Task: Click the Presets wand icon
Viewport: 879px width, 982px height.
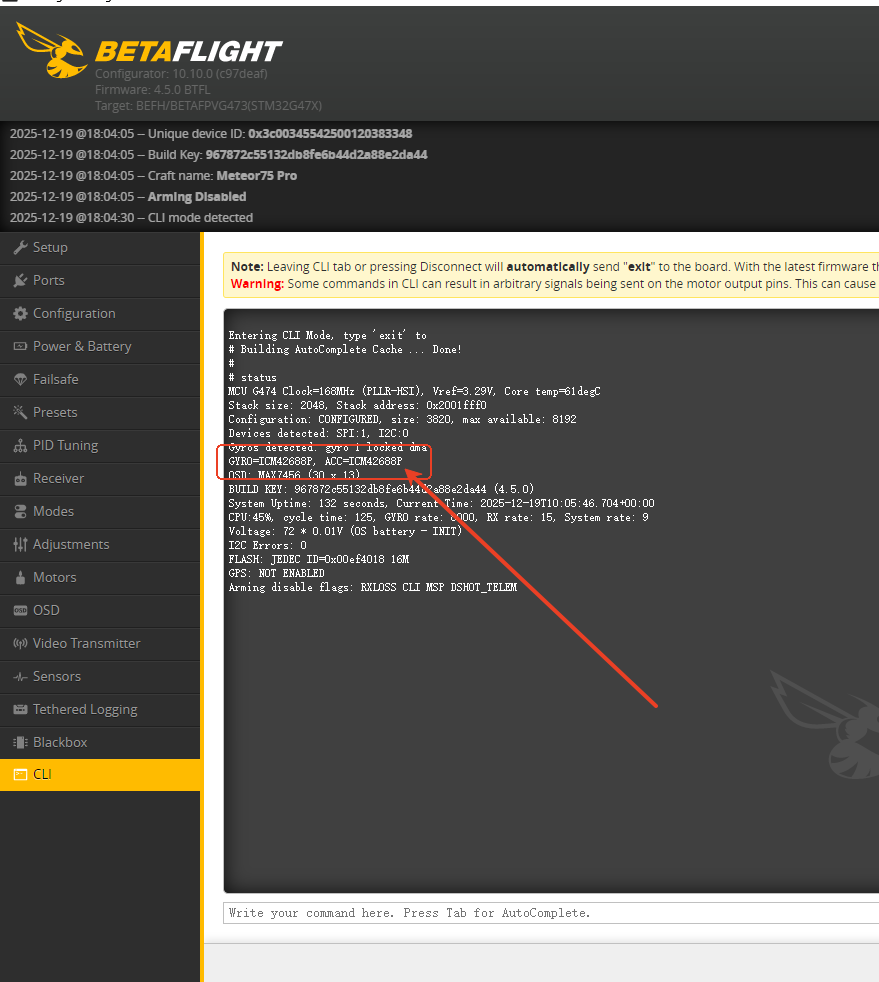Action: [x=21, y=412]
